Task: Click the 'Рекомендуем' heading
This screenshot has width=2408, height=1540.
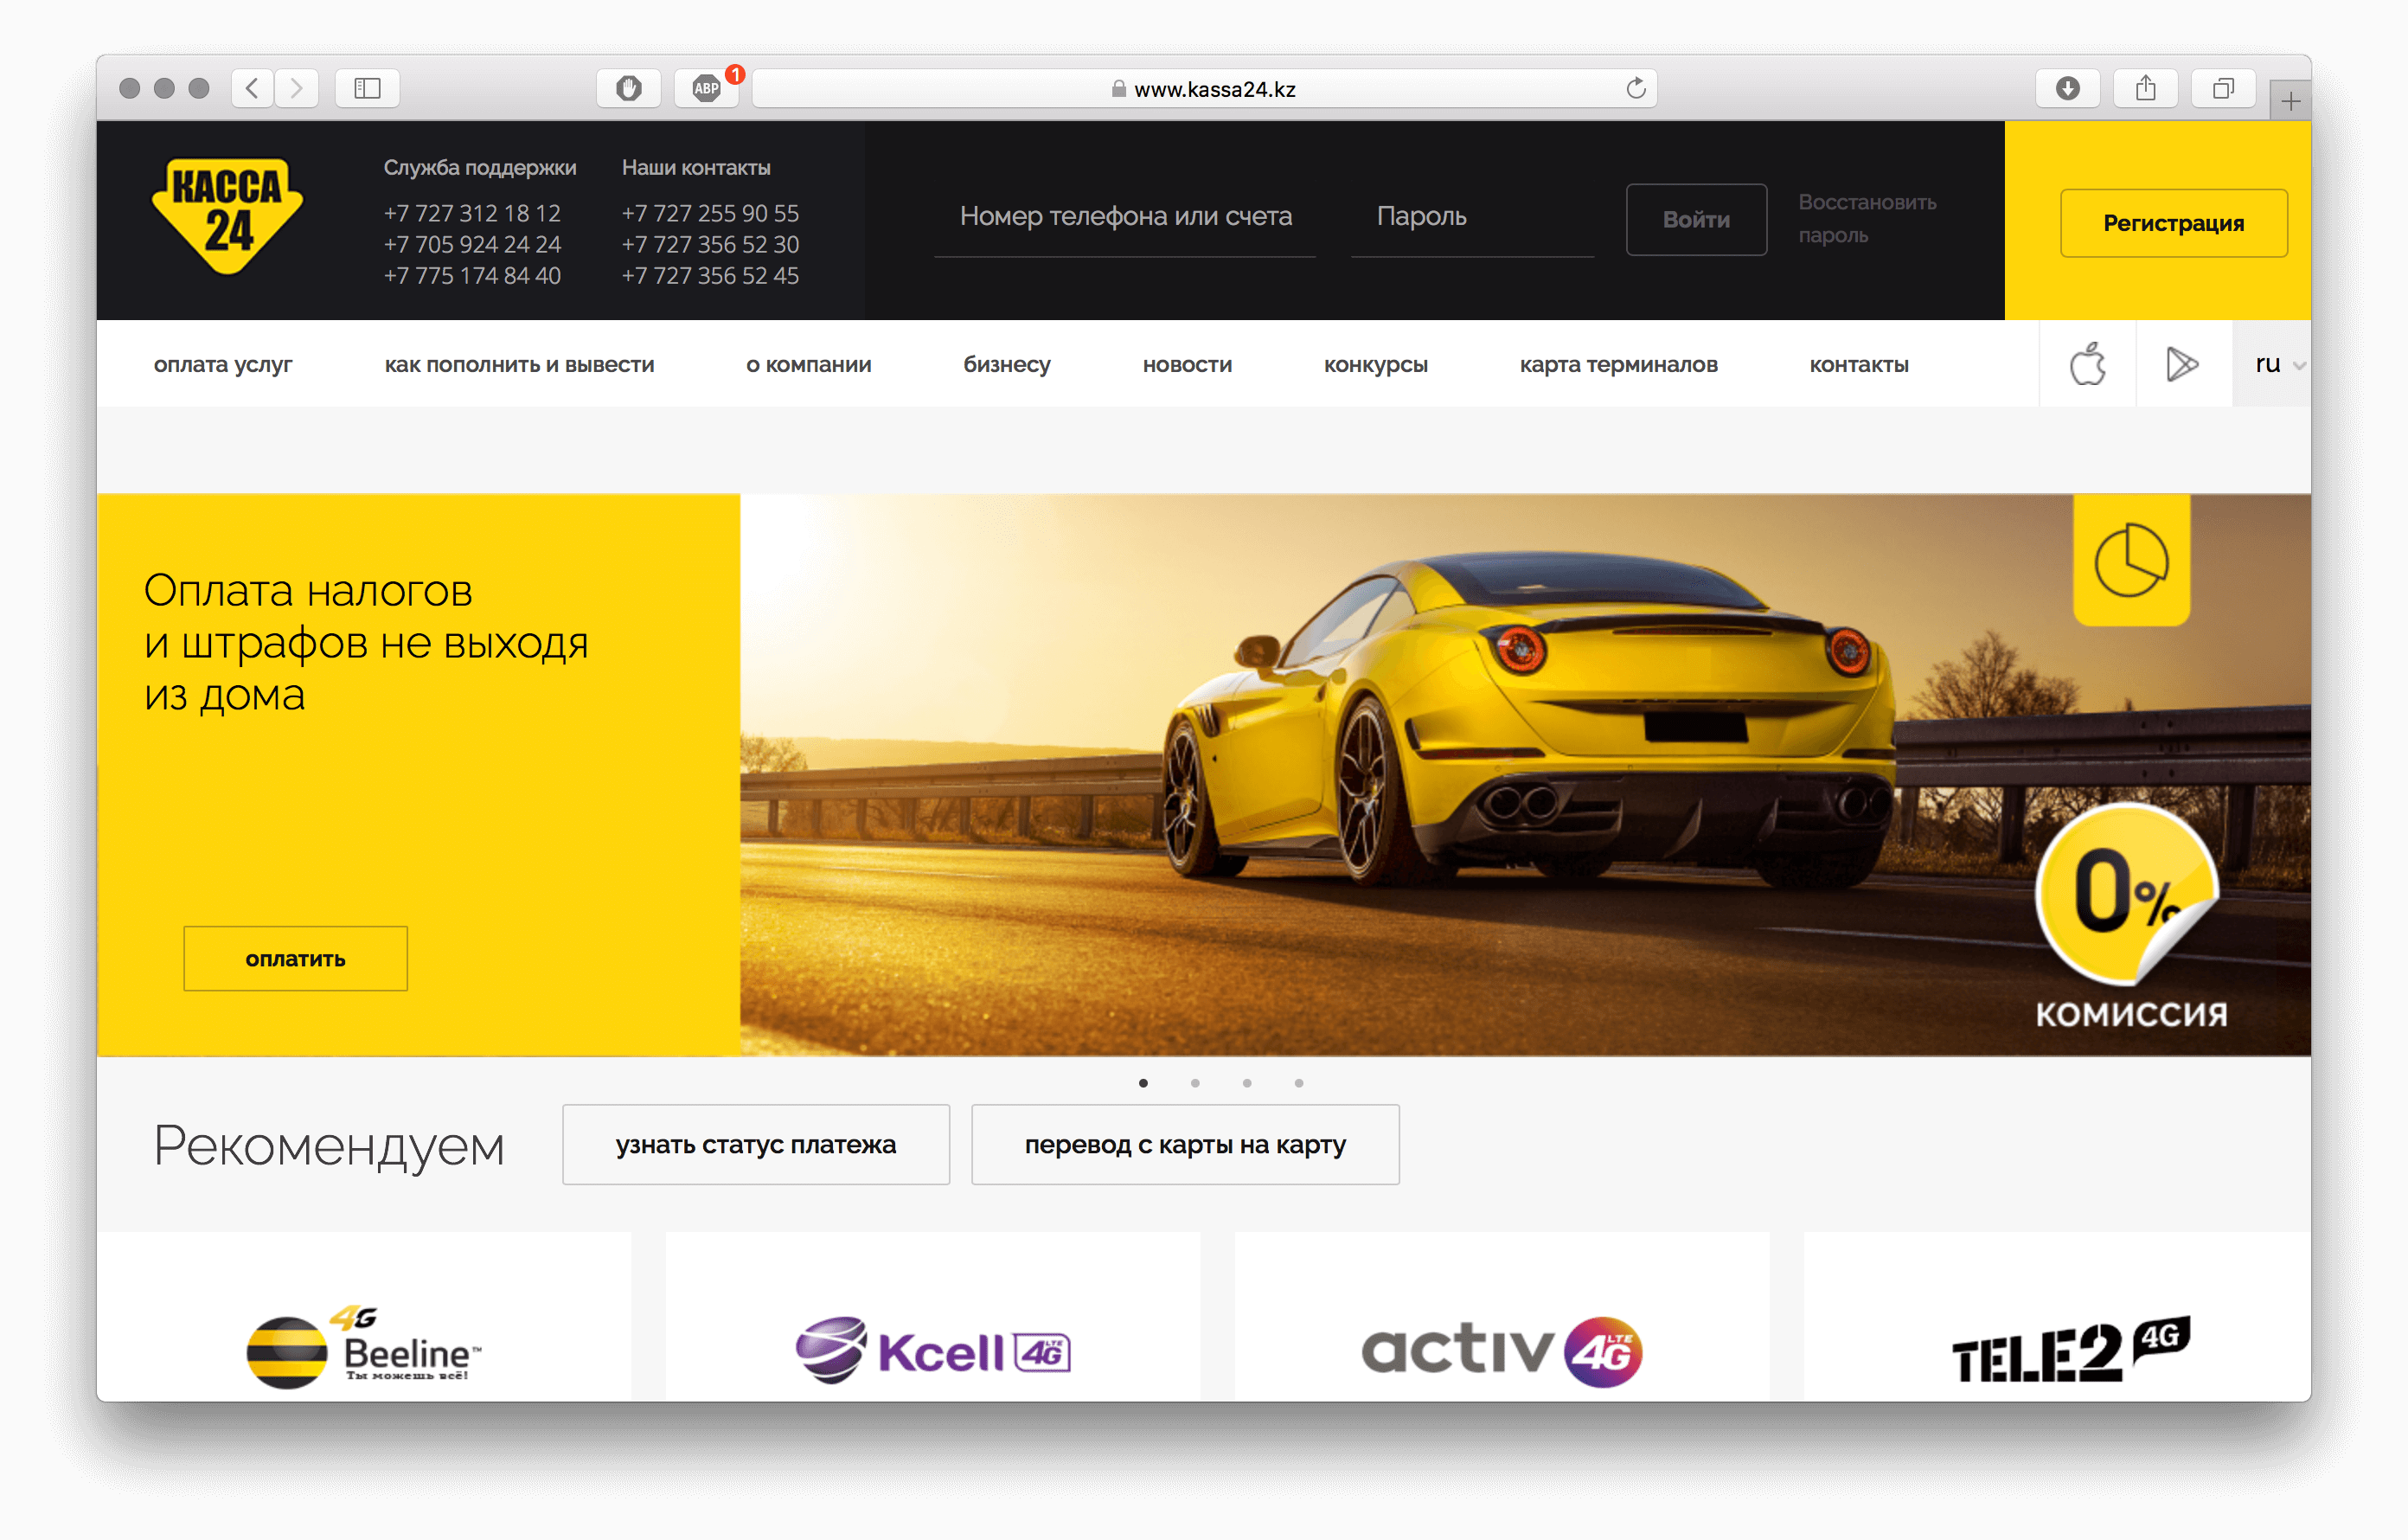Action: [x=329, y=1147]
